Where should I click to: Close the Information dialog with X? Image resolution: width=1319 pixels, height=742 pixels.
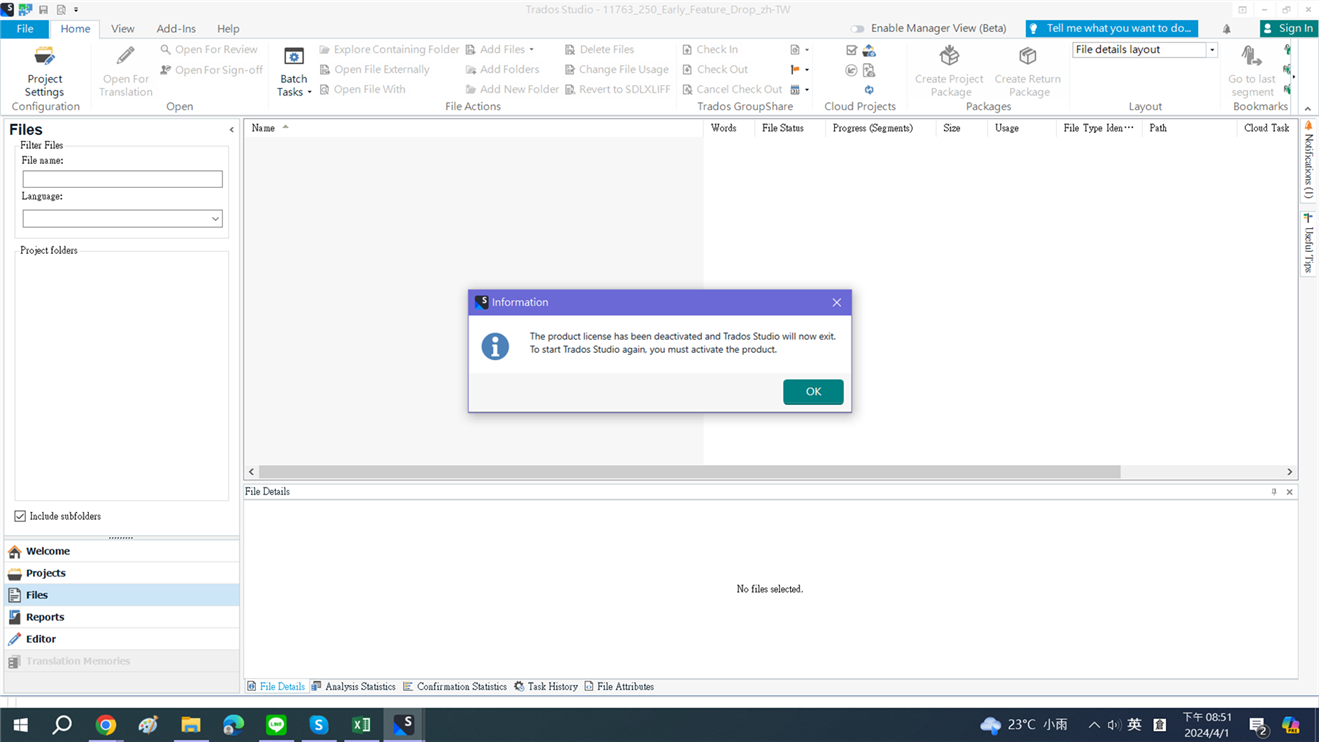pos(837,302)
